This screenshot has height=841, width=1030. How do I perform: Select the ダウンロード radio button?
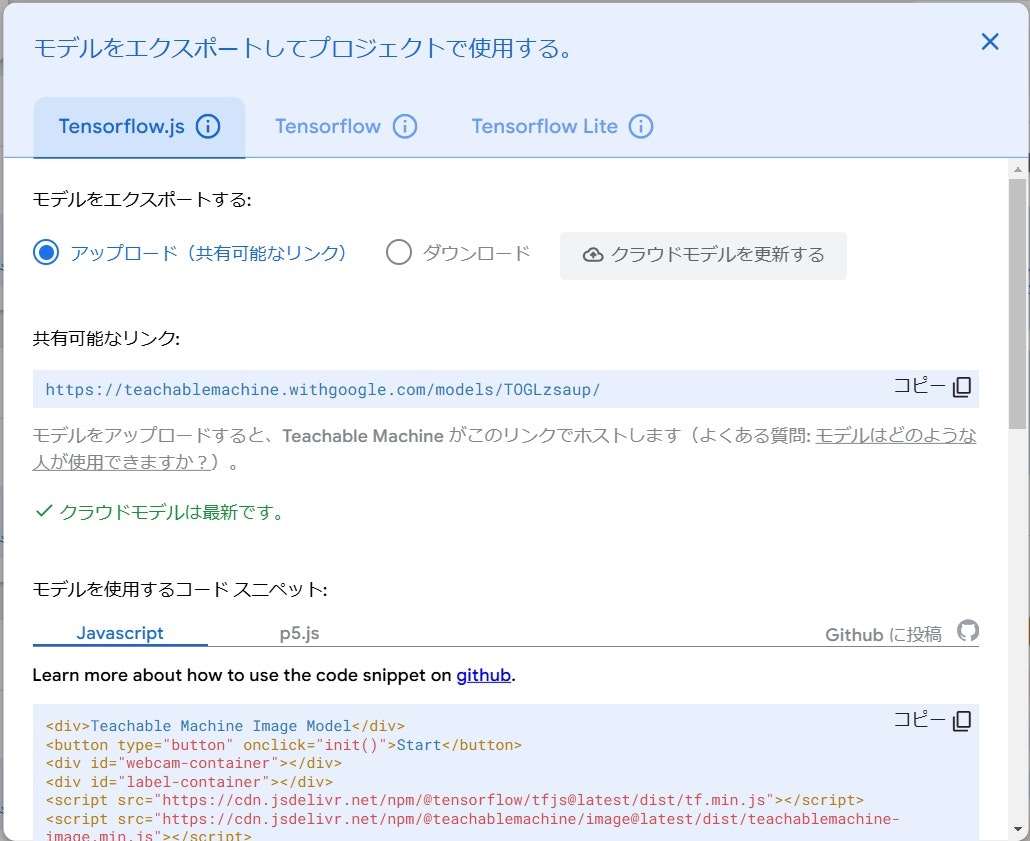click(399, 252)
